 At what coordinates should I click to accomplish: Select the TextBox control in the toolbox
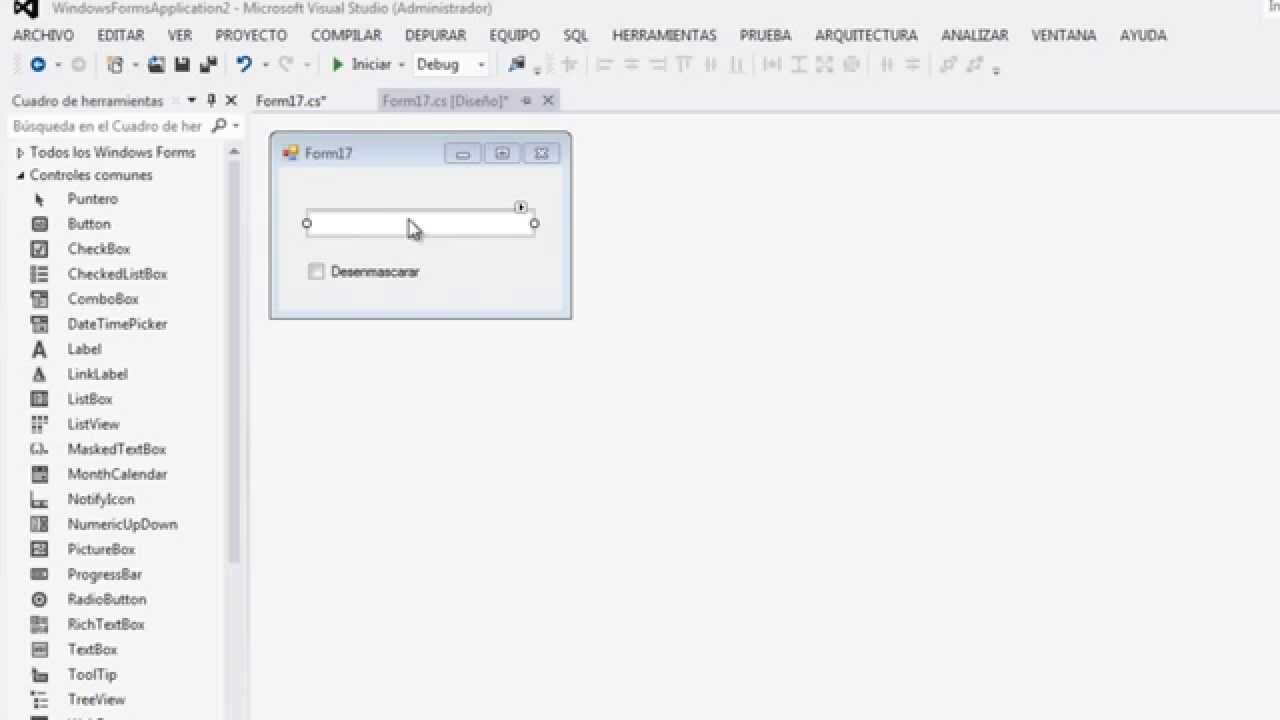click(x=92, y=649)
